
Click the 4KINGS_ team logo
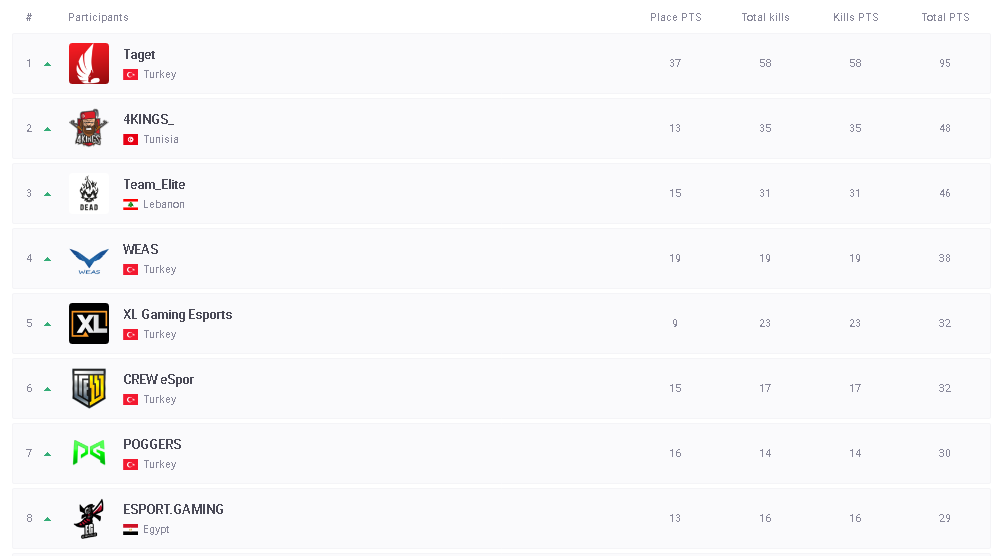89,129
